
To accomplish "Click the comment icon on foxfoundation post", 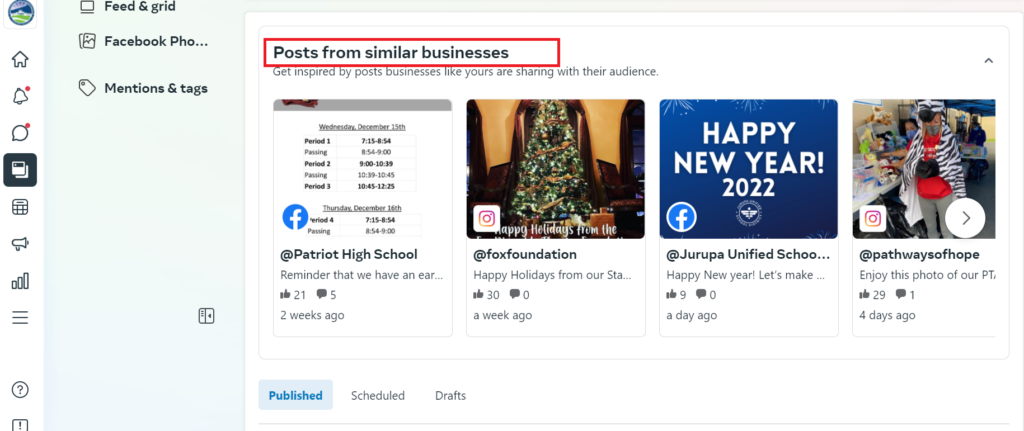I will [515, 295].
